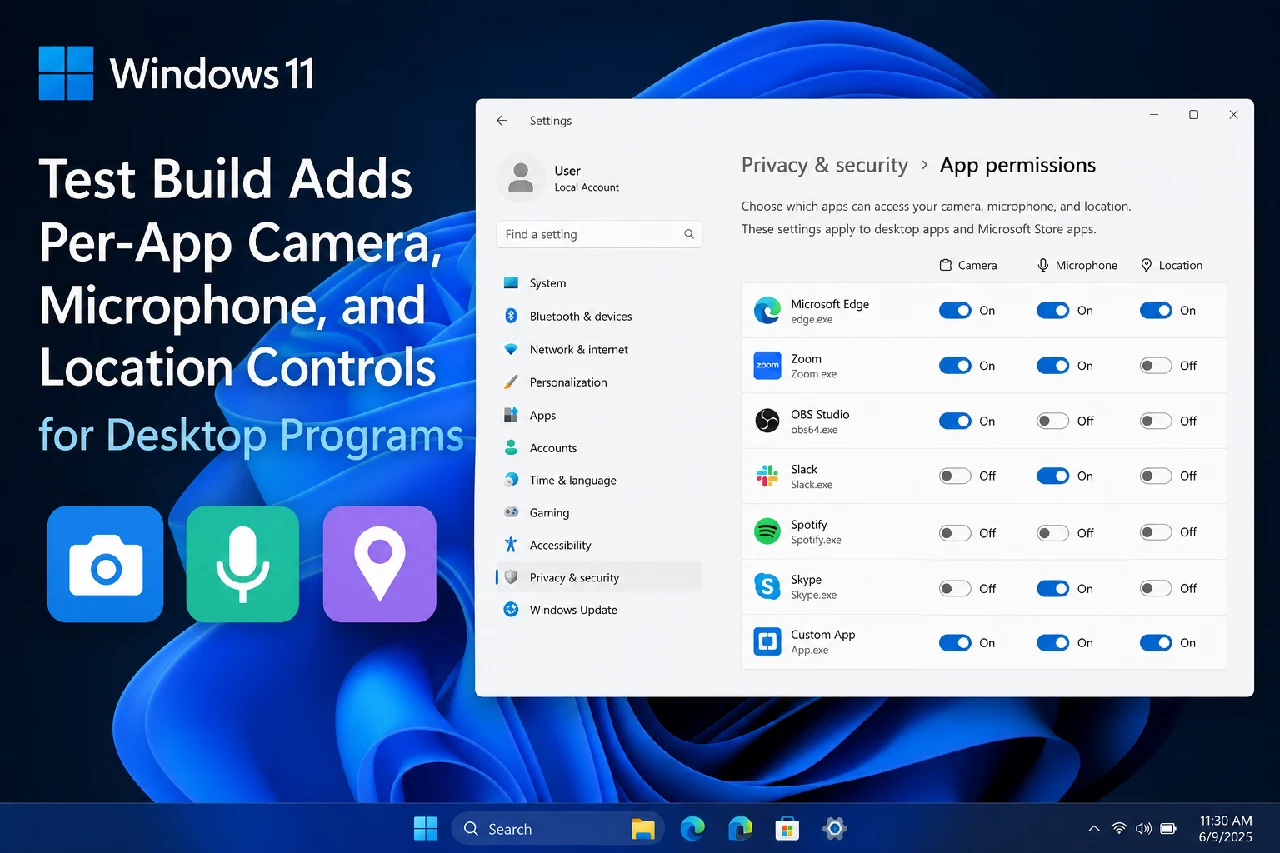Click the purple location pin tile
This screenshot has height=853, width=1280.
(380, 564)
